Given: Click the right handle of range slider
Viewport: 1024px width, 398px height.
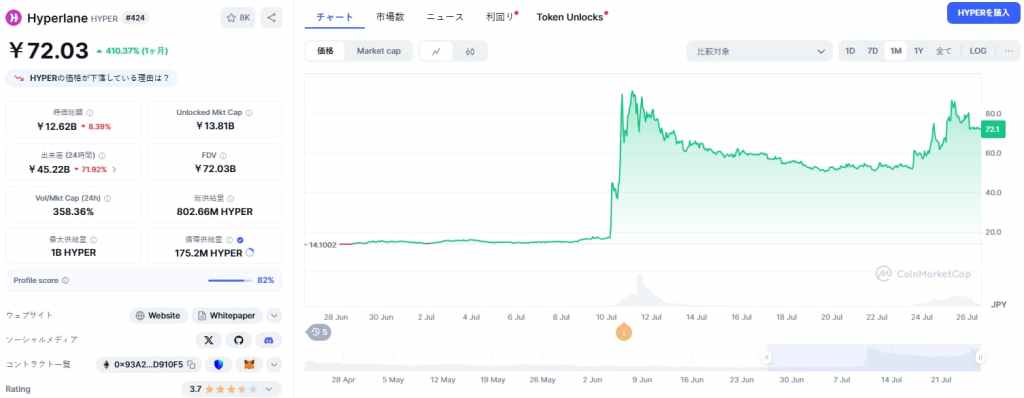Looking at the screenshot, I should pos(980,357).
